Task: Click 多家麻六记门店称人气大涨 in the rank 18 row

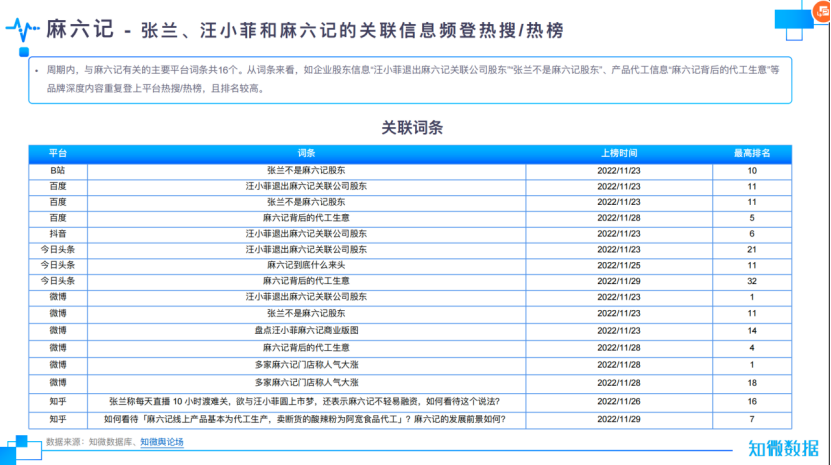Action: [306, 383]
